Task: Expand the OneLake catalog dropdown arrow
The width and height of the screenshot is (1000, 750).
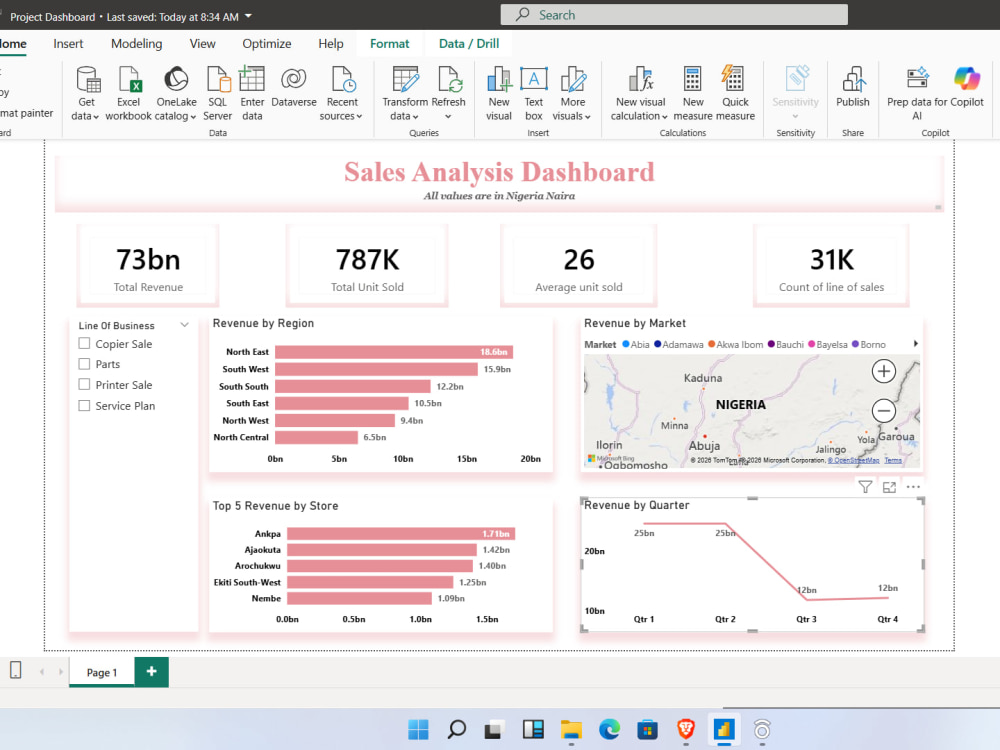Action: (193, 117)
